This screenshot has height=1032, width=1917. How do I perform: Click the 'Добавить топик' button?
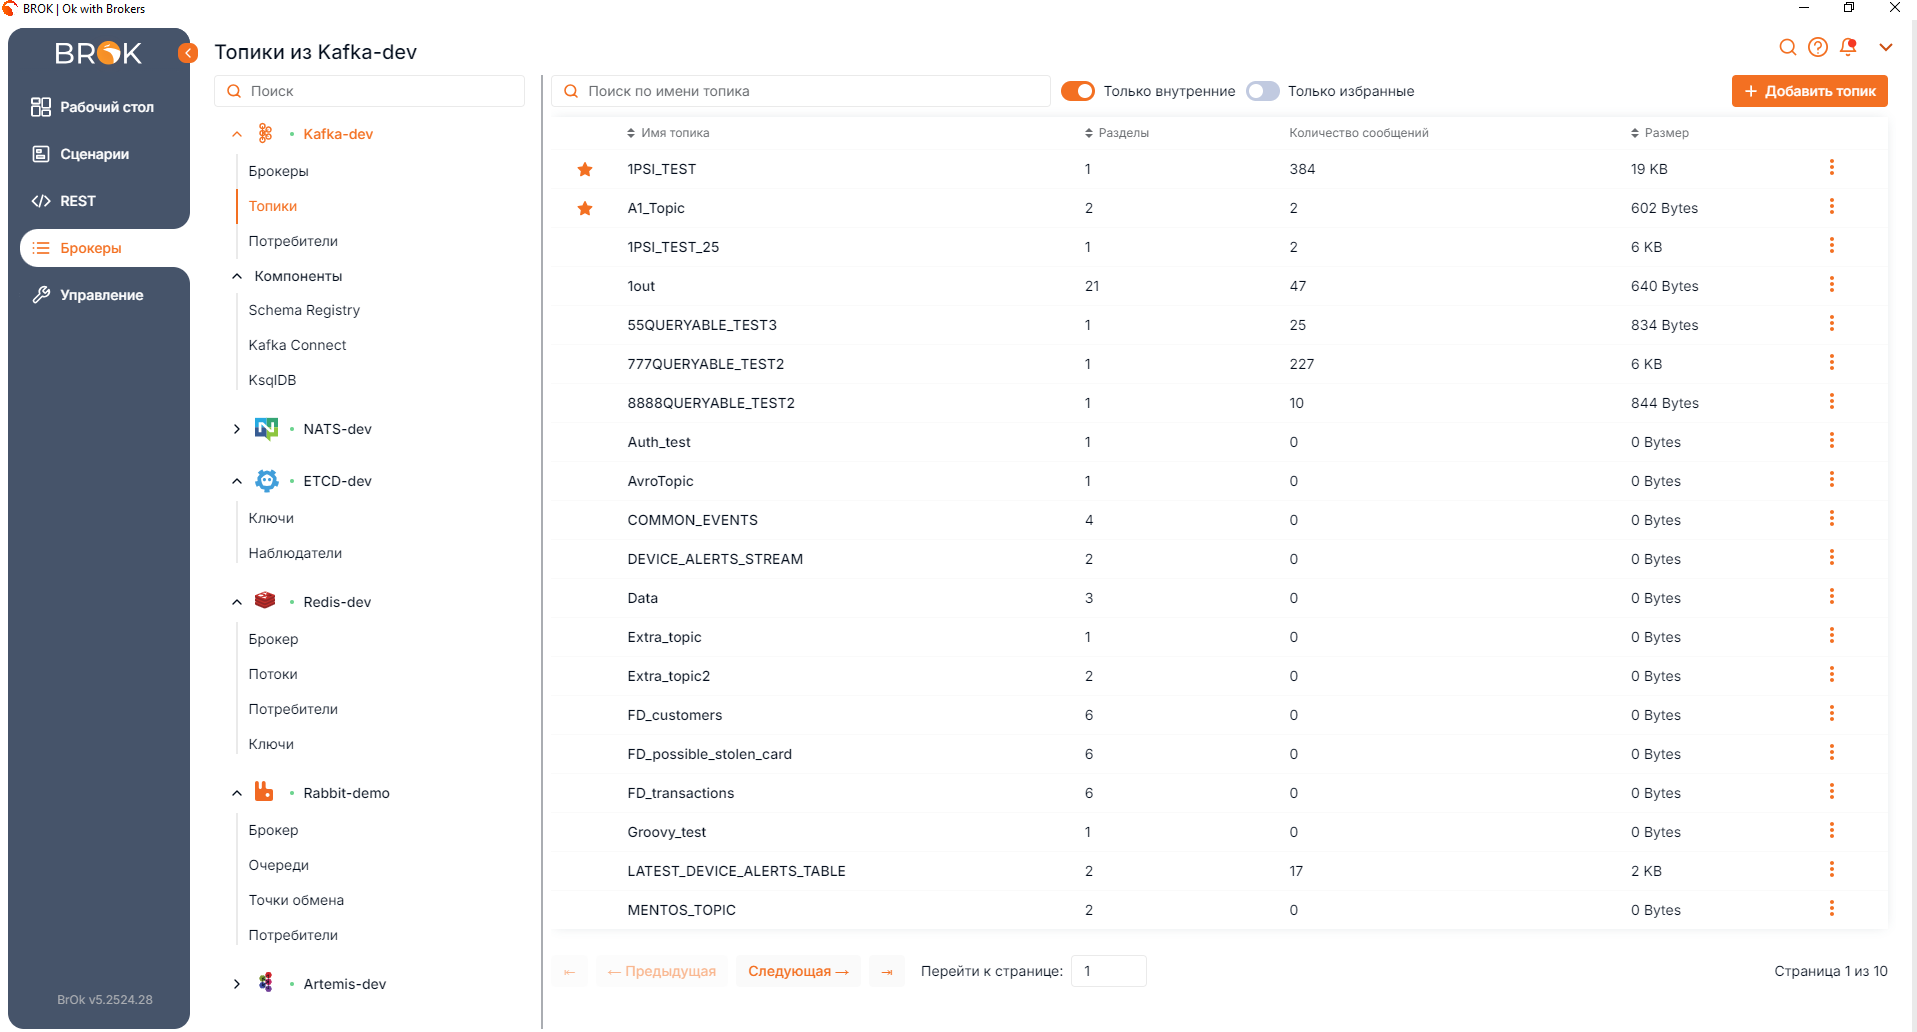pos(1809,91)
